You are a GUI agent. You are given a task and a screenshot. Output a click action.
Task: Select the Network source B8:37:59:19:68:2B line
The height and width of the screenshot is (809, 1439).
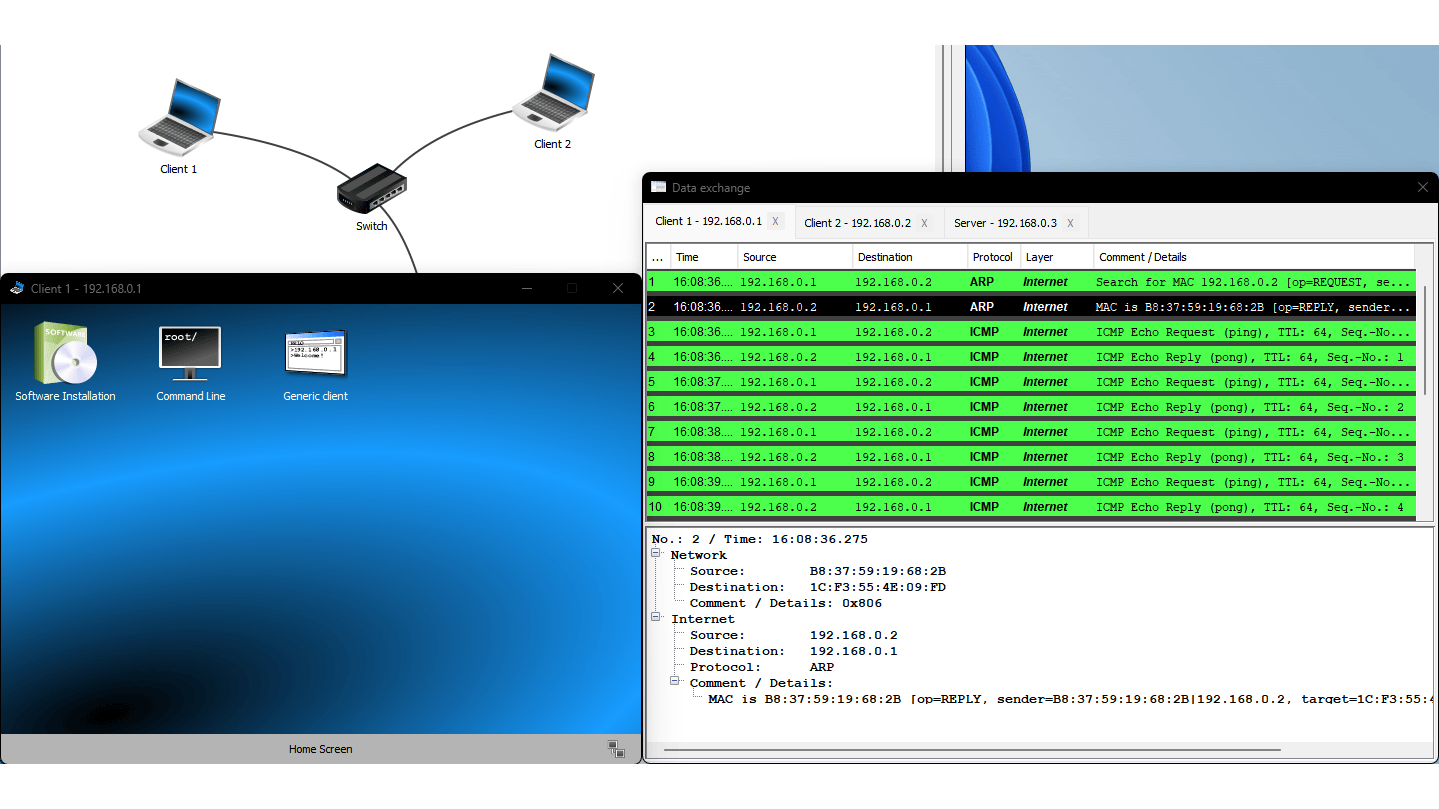coord(817,571)
